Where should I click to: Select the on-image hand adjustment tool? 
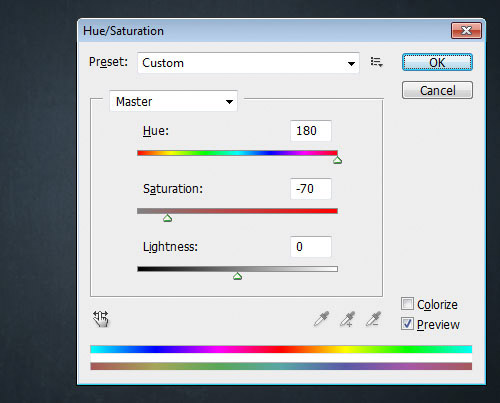click(101, 319)
